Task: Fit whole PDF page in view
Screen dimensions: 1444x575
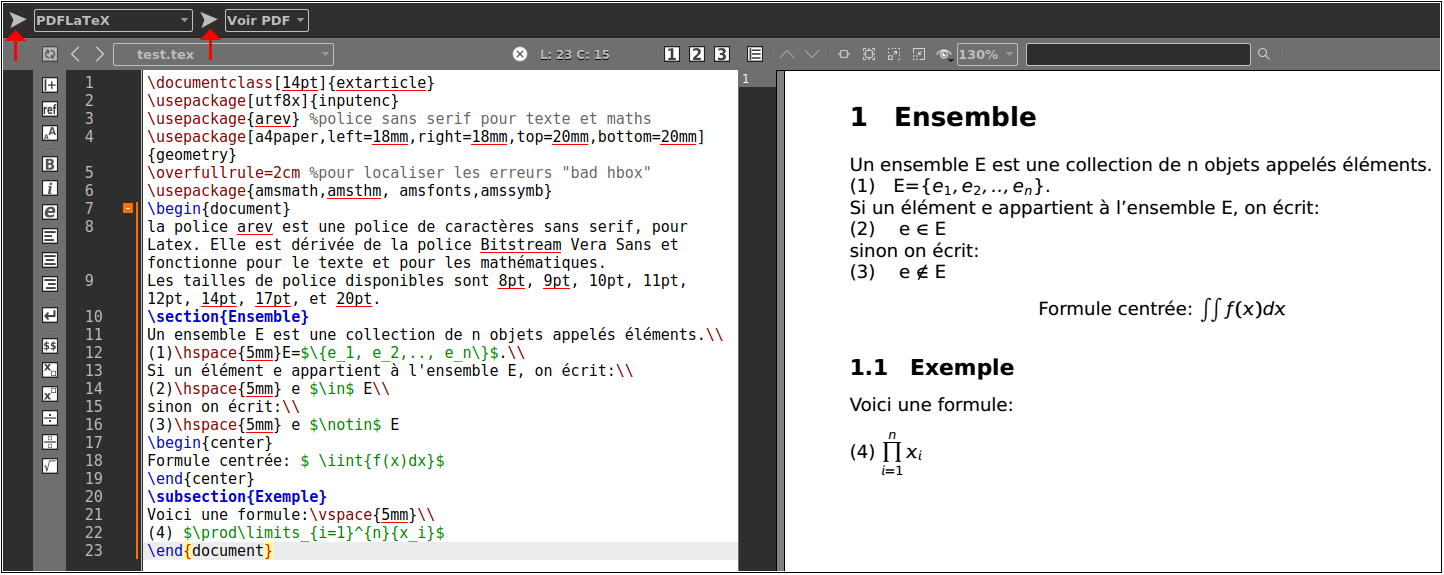Action: pos(869,54)
